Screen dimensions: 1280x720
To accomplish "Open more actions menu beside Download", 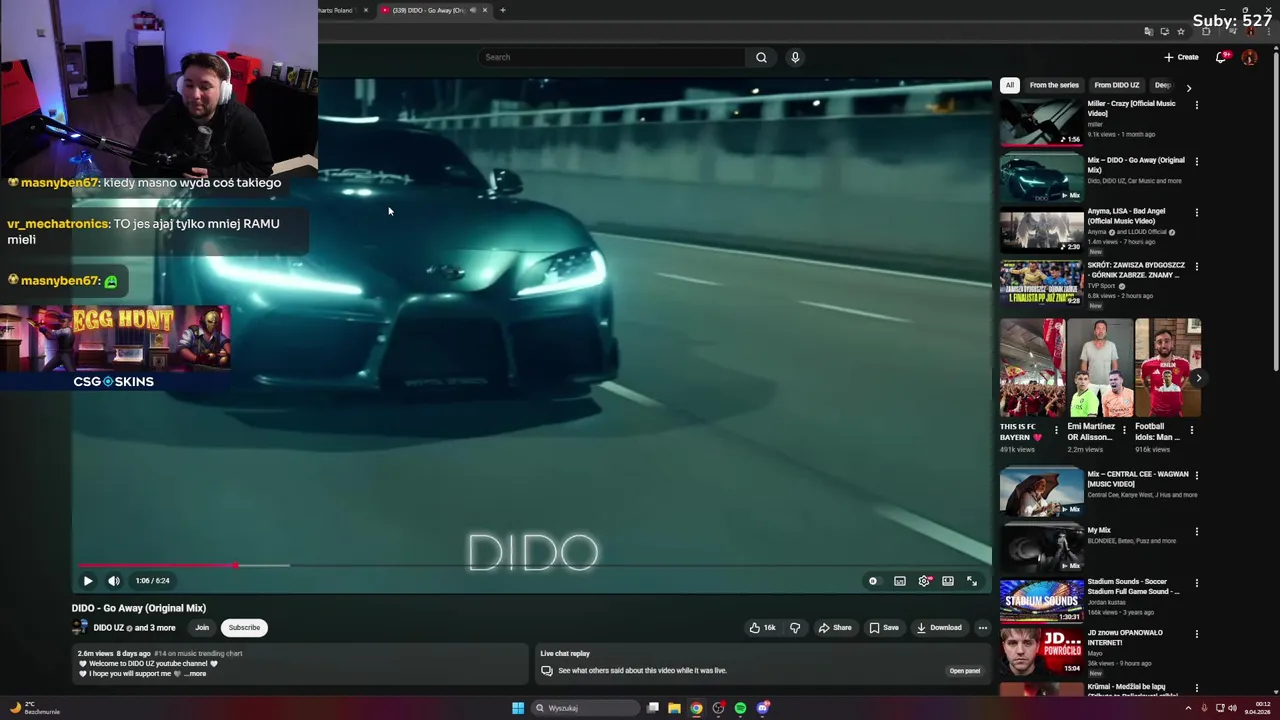I will coord(983,628).
